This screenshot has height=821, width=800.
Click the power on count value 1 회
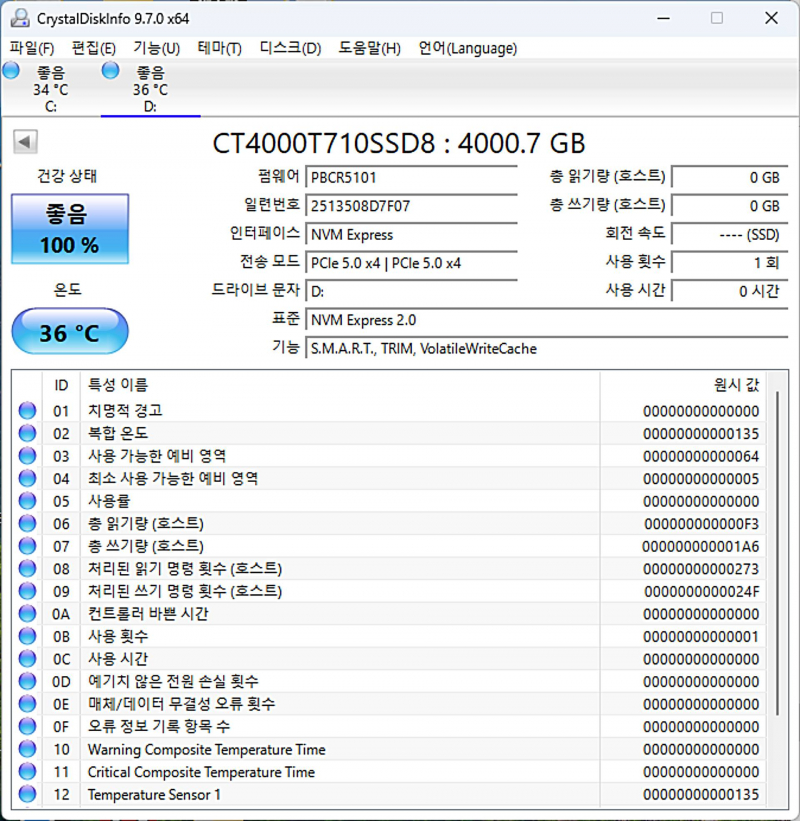click(x=729, y=263)
